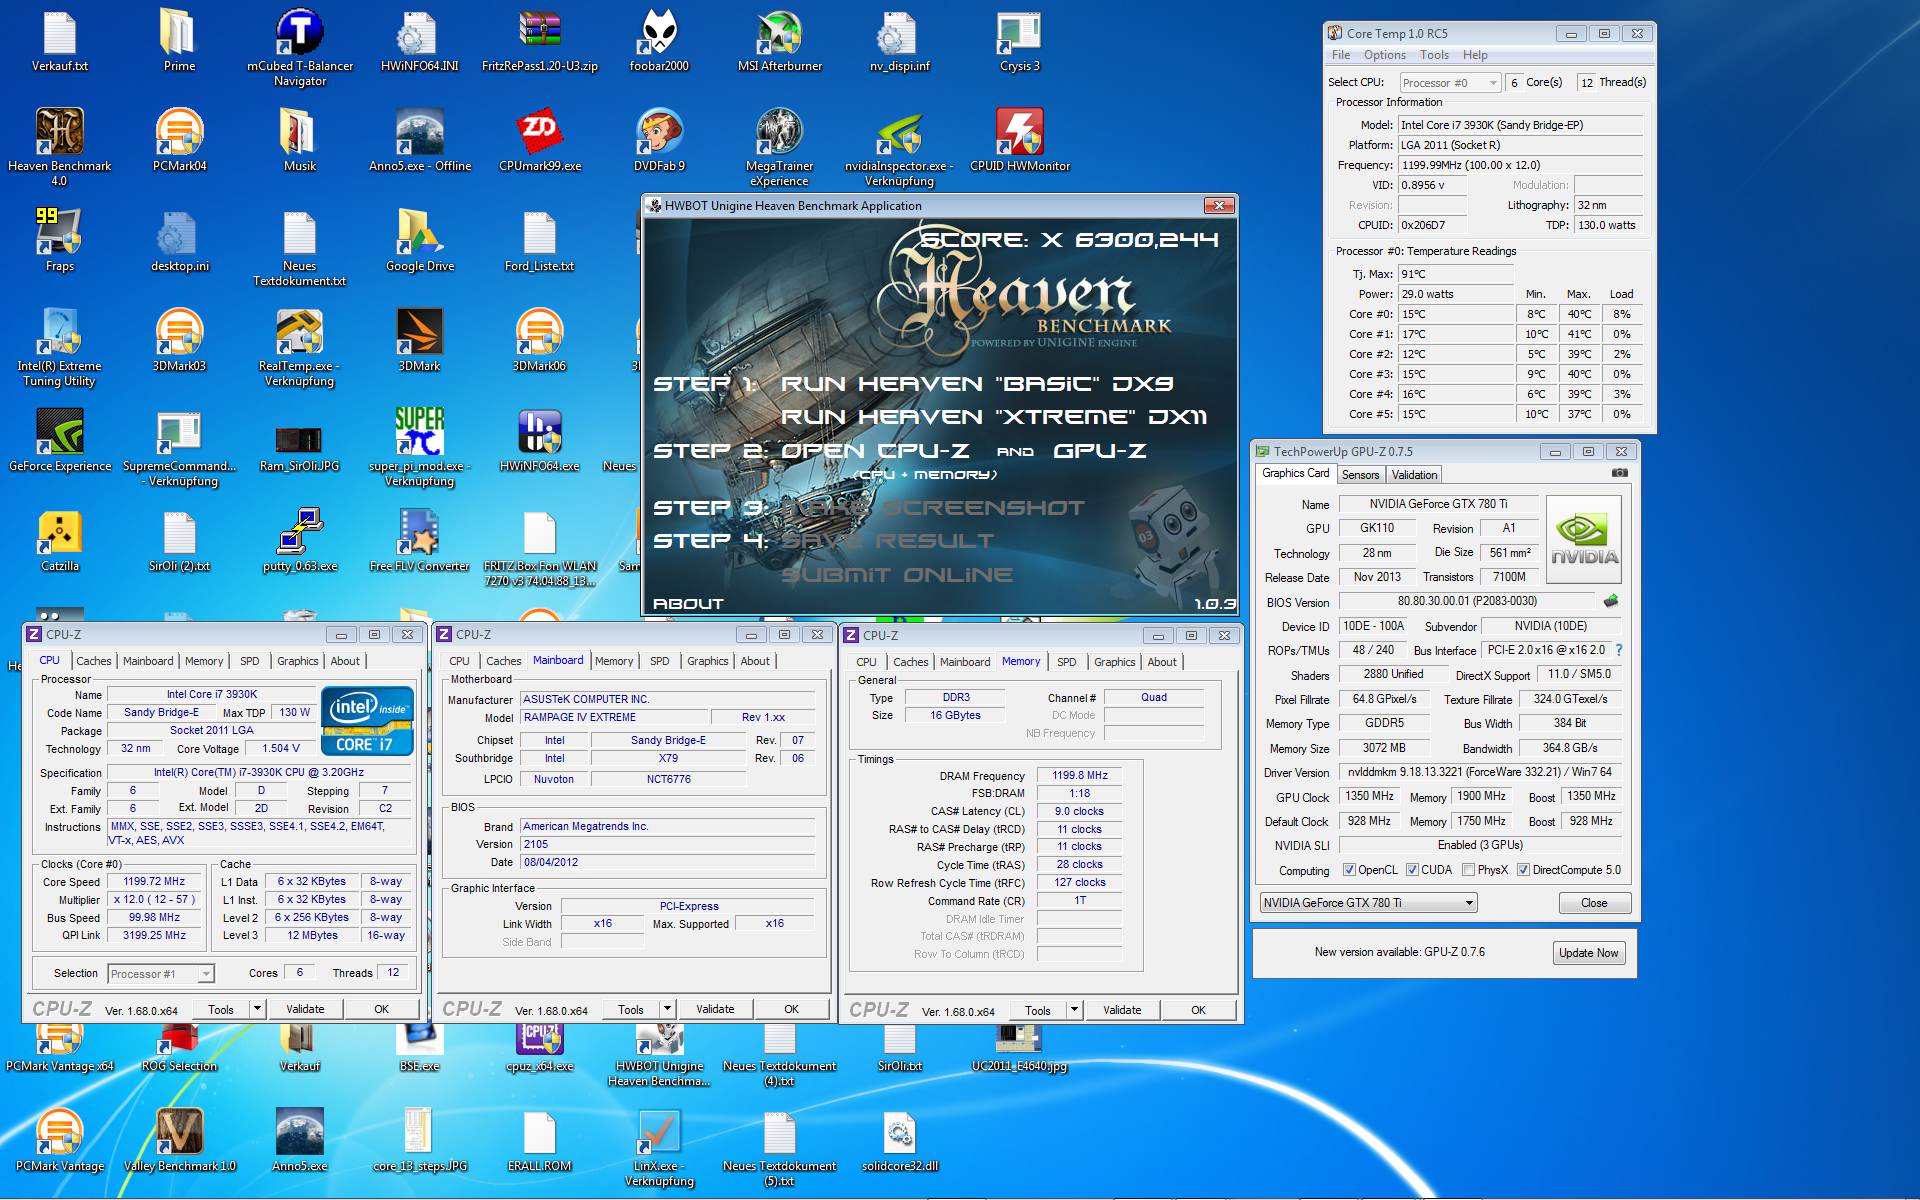Click Tools button in Memory CPU-Z window
The height and width of the screenshot is (1200, 1920).
[1038, 1010]
